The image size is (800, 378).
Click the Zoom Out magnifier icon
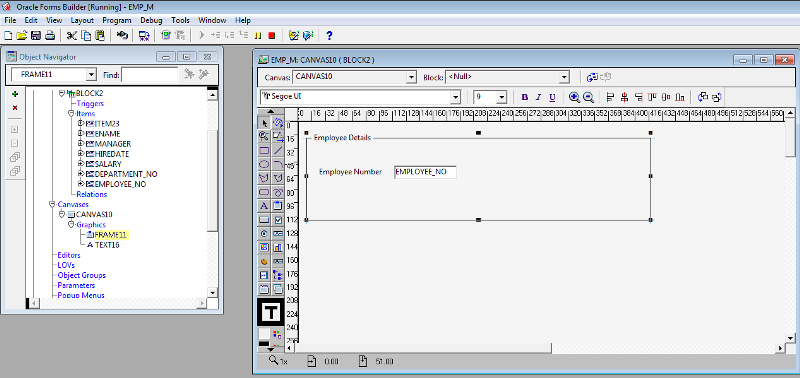click(588, 97)
